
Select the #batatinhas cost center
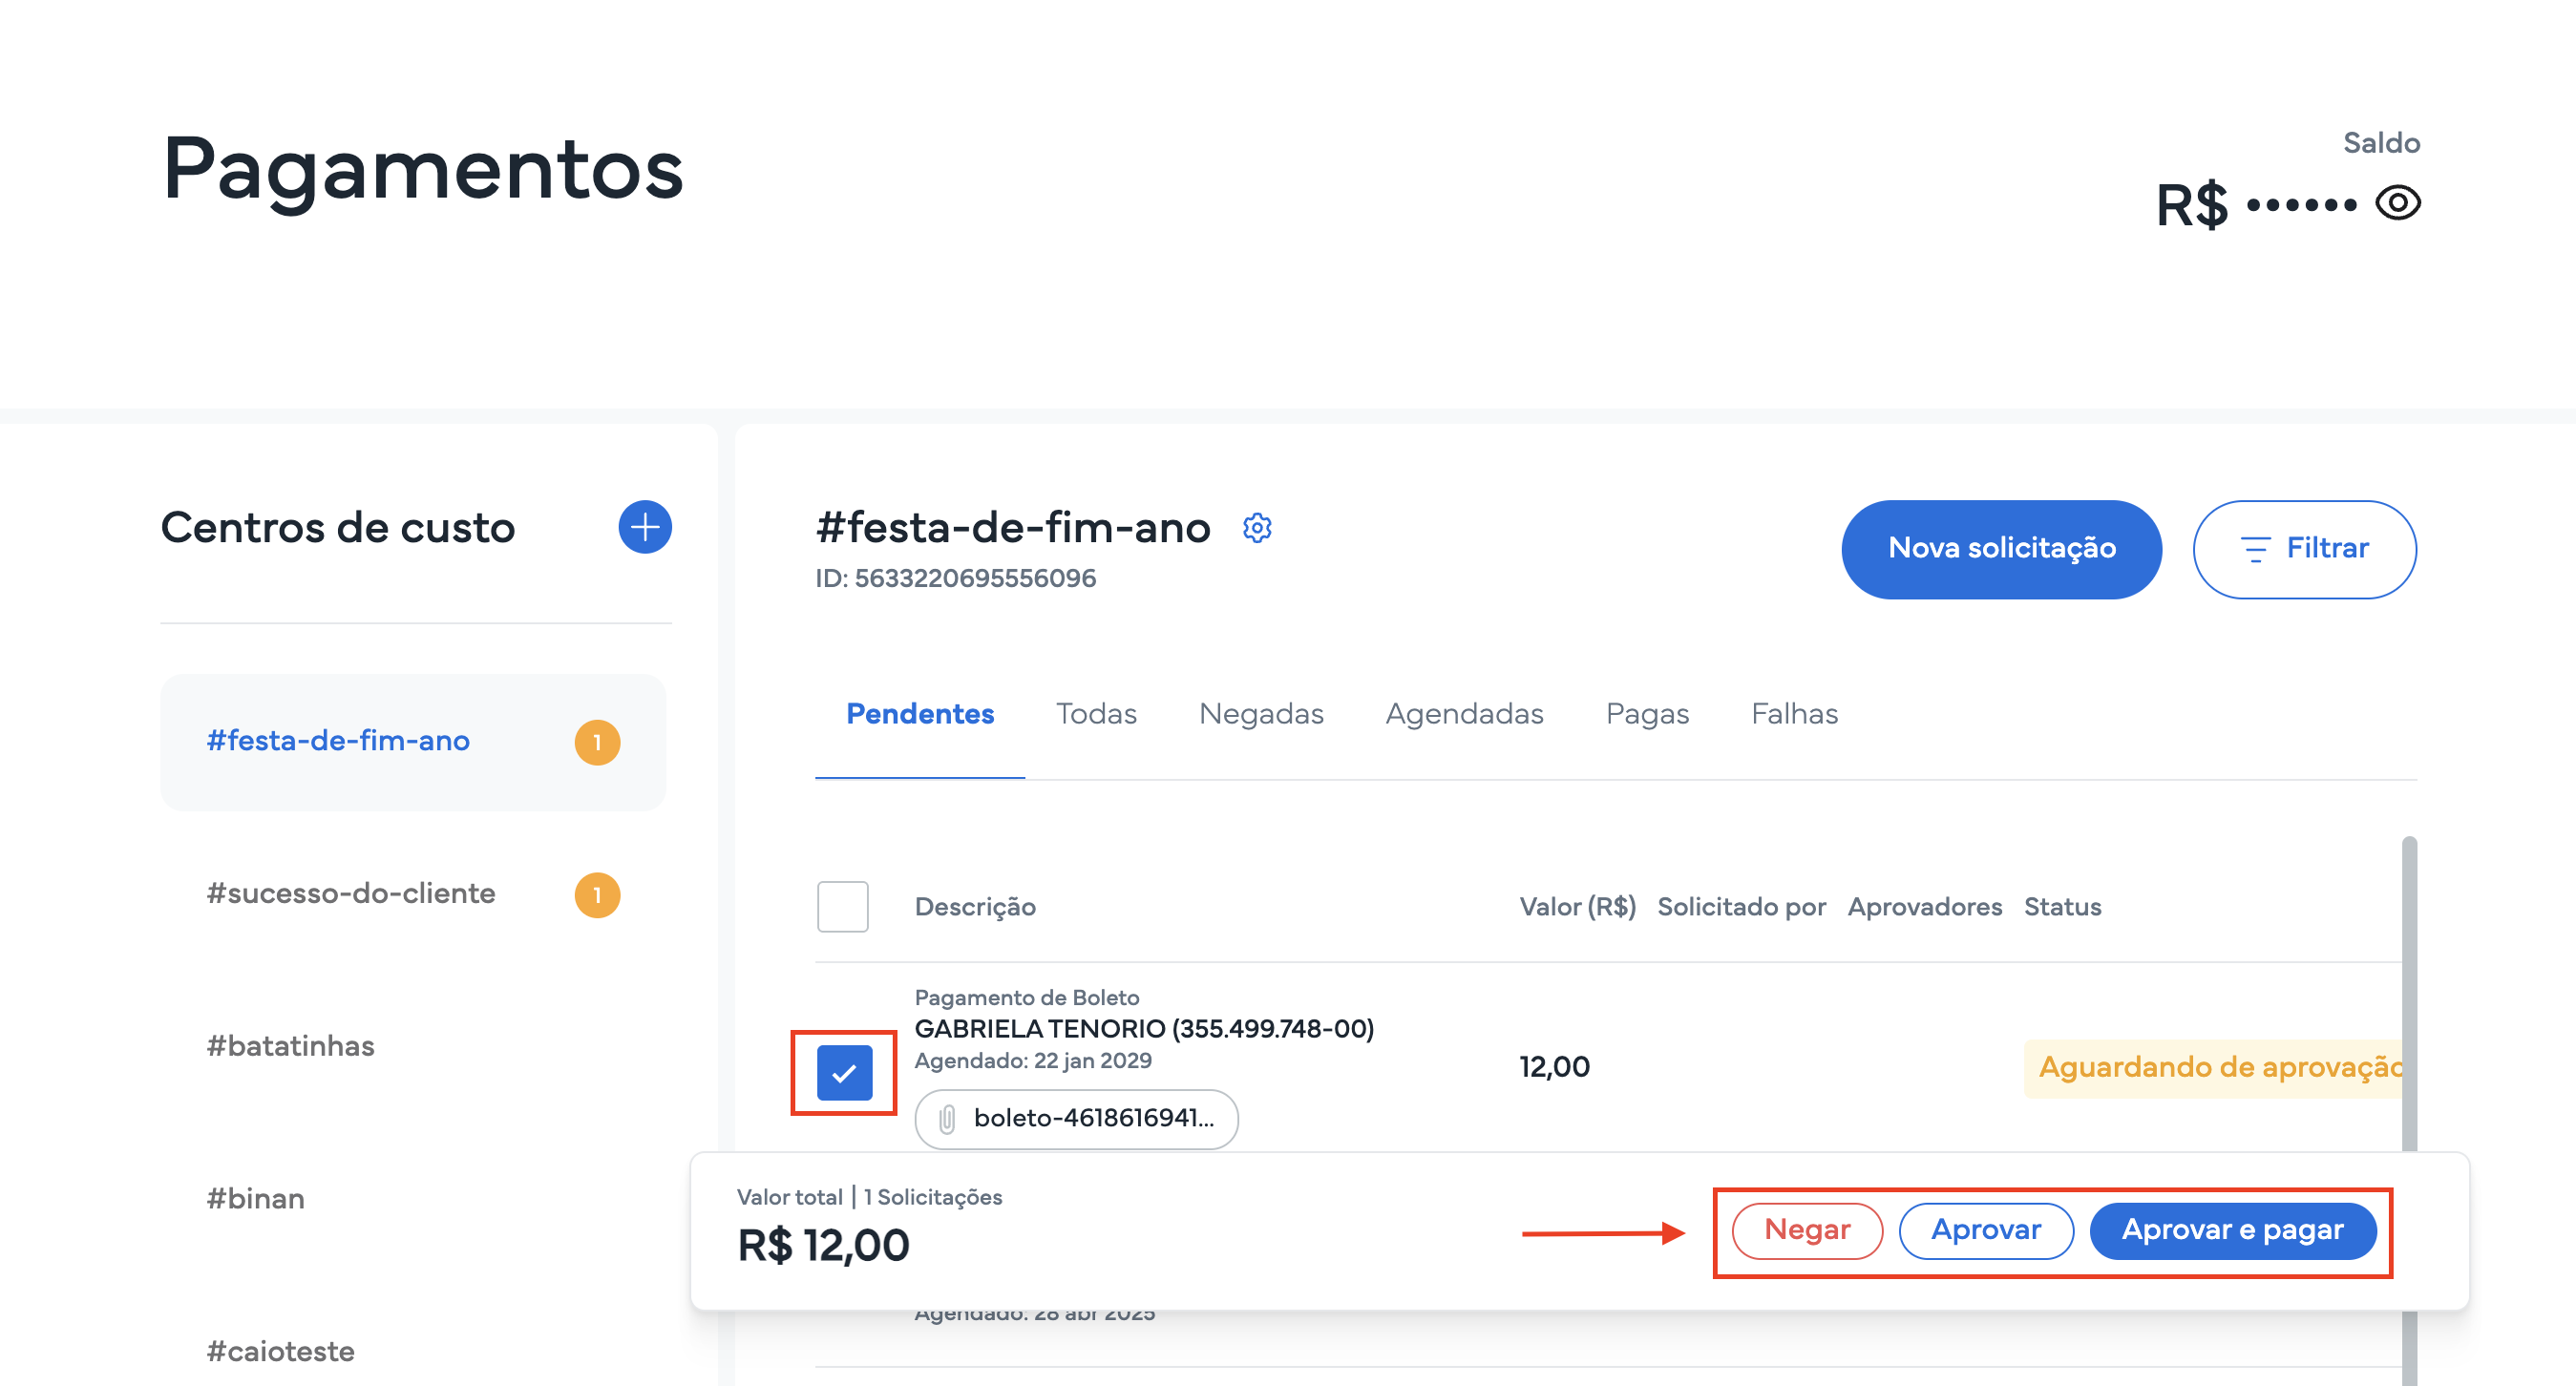[290, 1046]
